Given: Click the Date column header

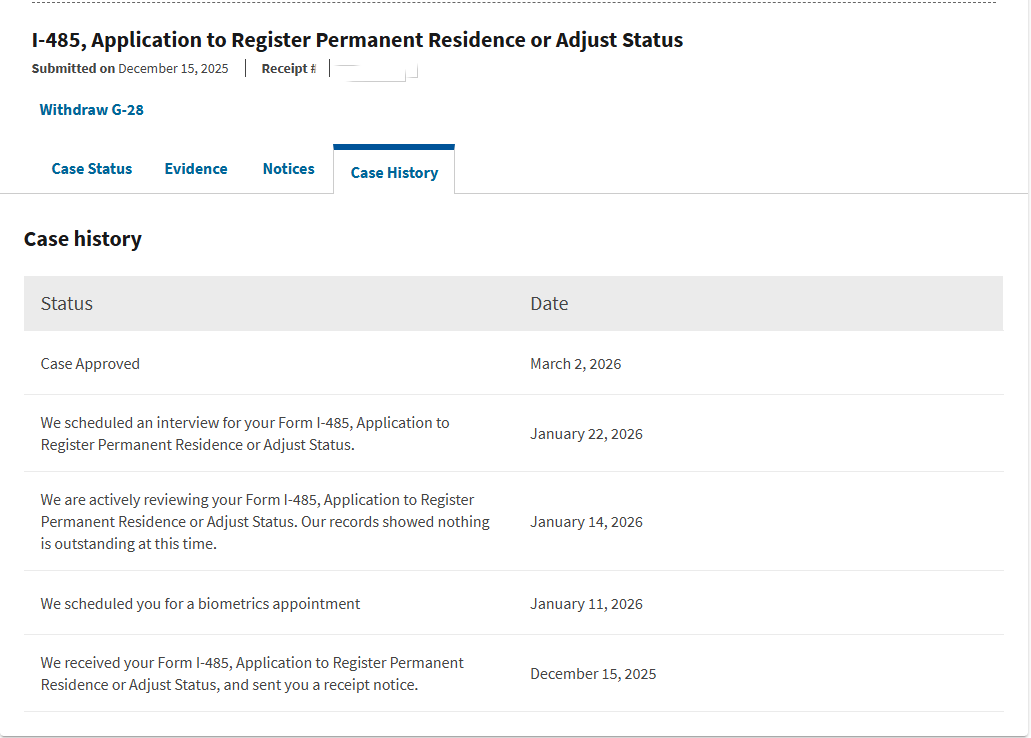Looking at the screenshot, I should coord(549,304).
